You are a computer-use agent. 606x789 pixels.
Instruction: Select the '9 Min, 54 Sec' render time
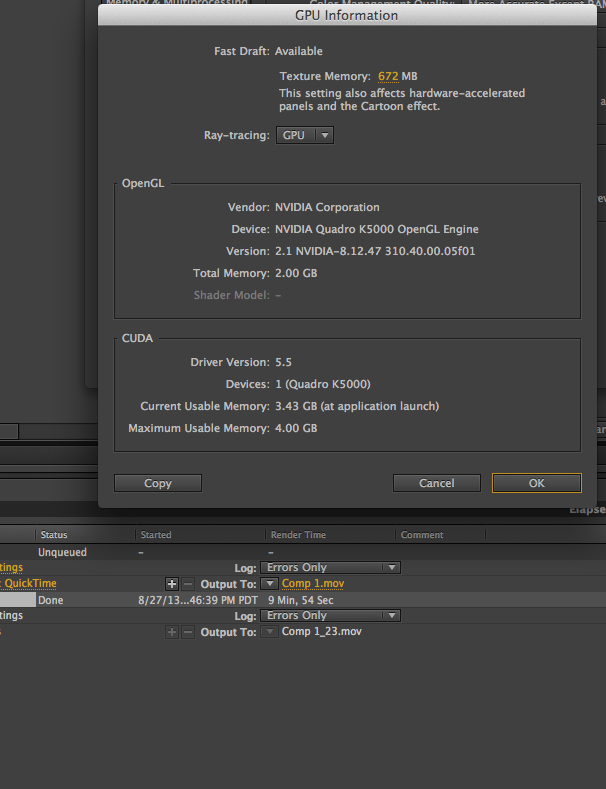click(300, 600)
